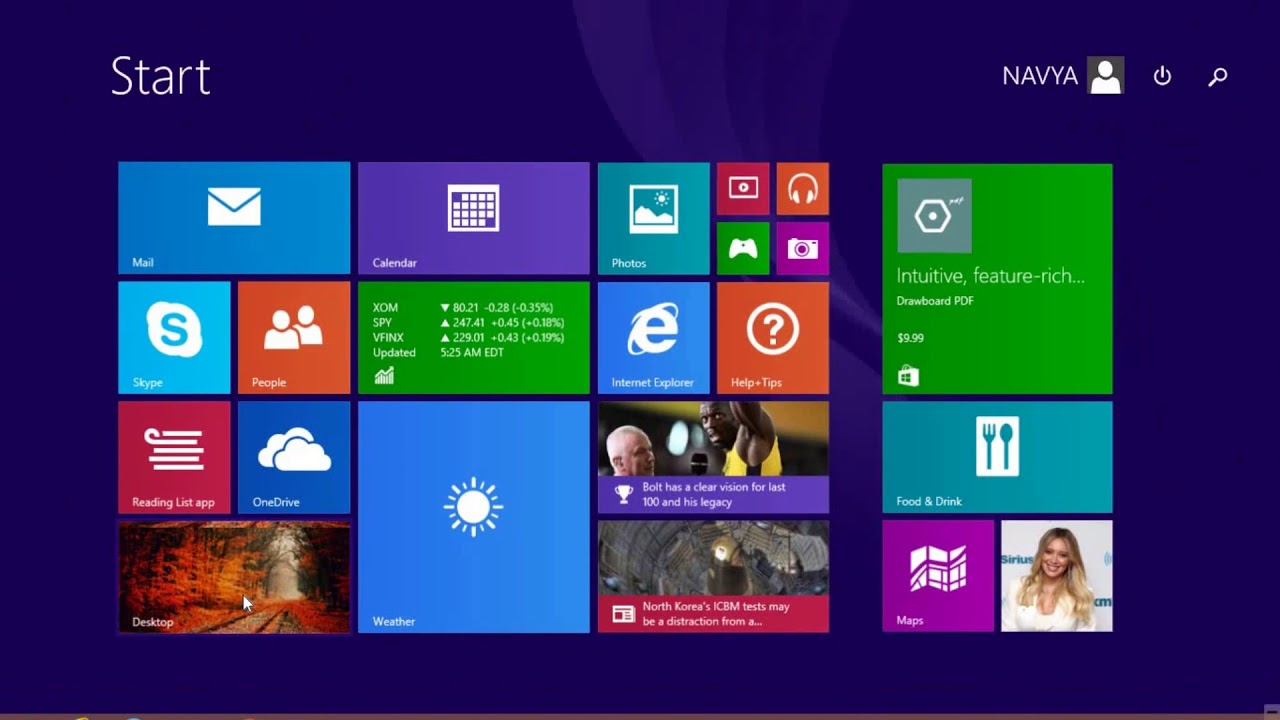Viewport: 1280px width, 720px height.
Task: Open the Skype tile
Action: (x=174, y=338)
